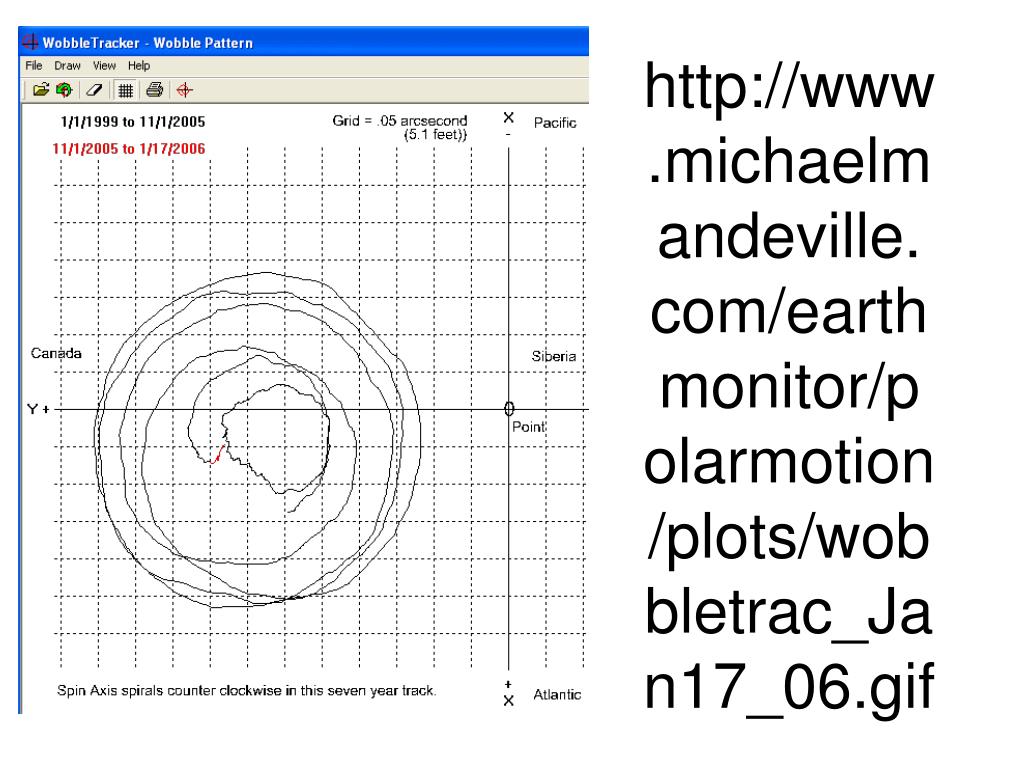Click the red track segment on plot
Viewport: 1024px width, 768px height.
pyautogui.click(x=219, y=454)
